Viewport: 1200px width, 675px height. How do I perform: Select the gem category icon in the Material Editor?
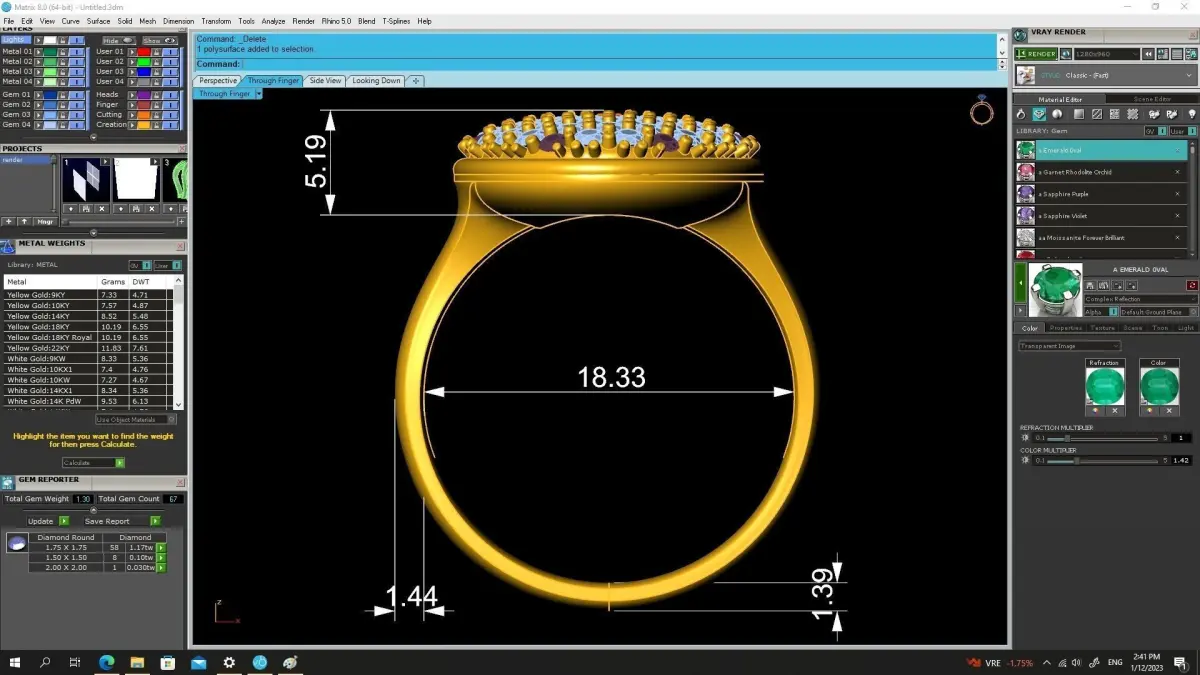click(1039, 115)
